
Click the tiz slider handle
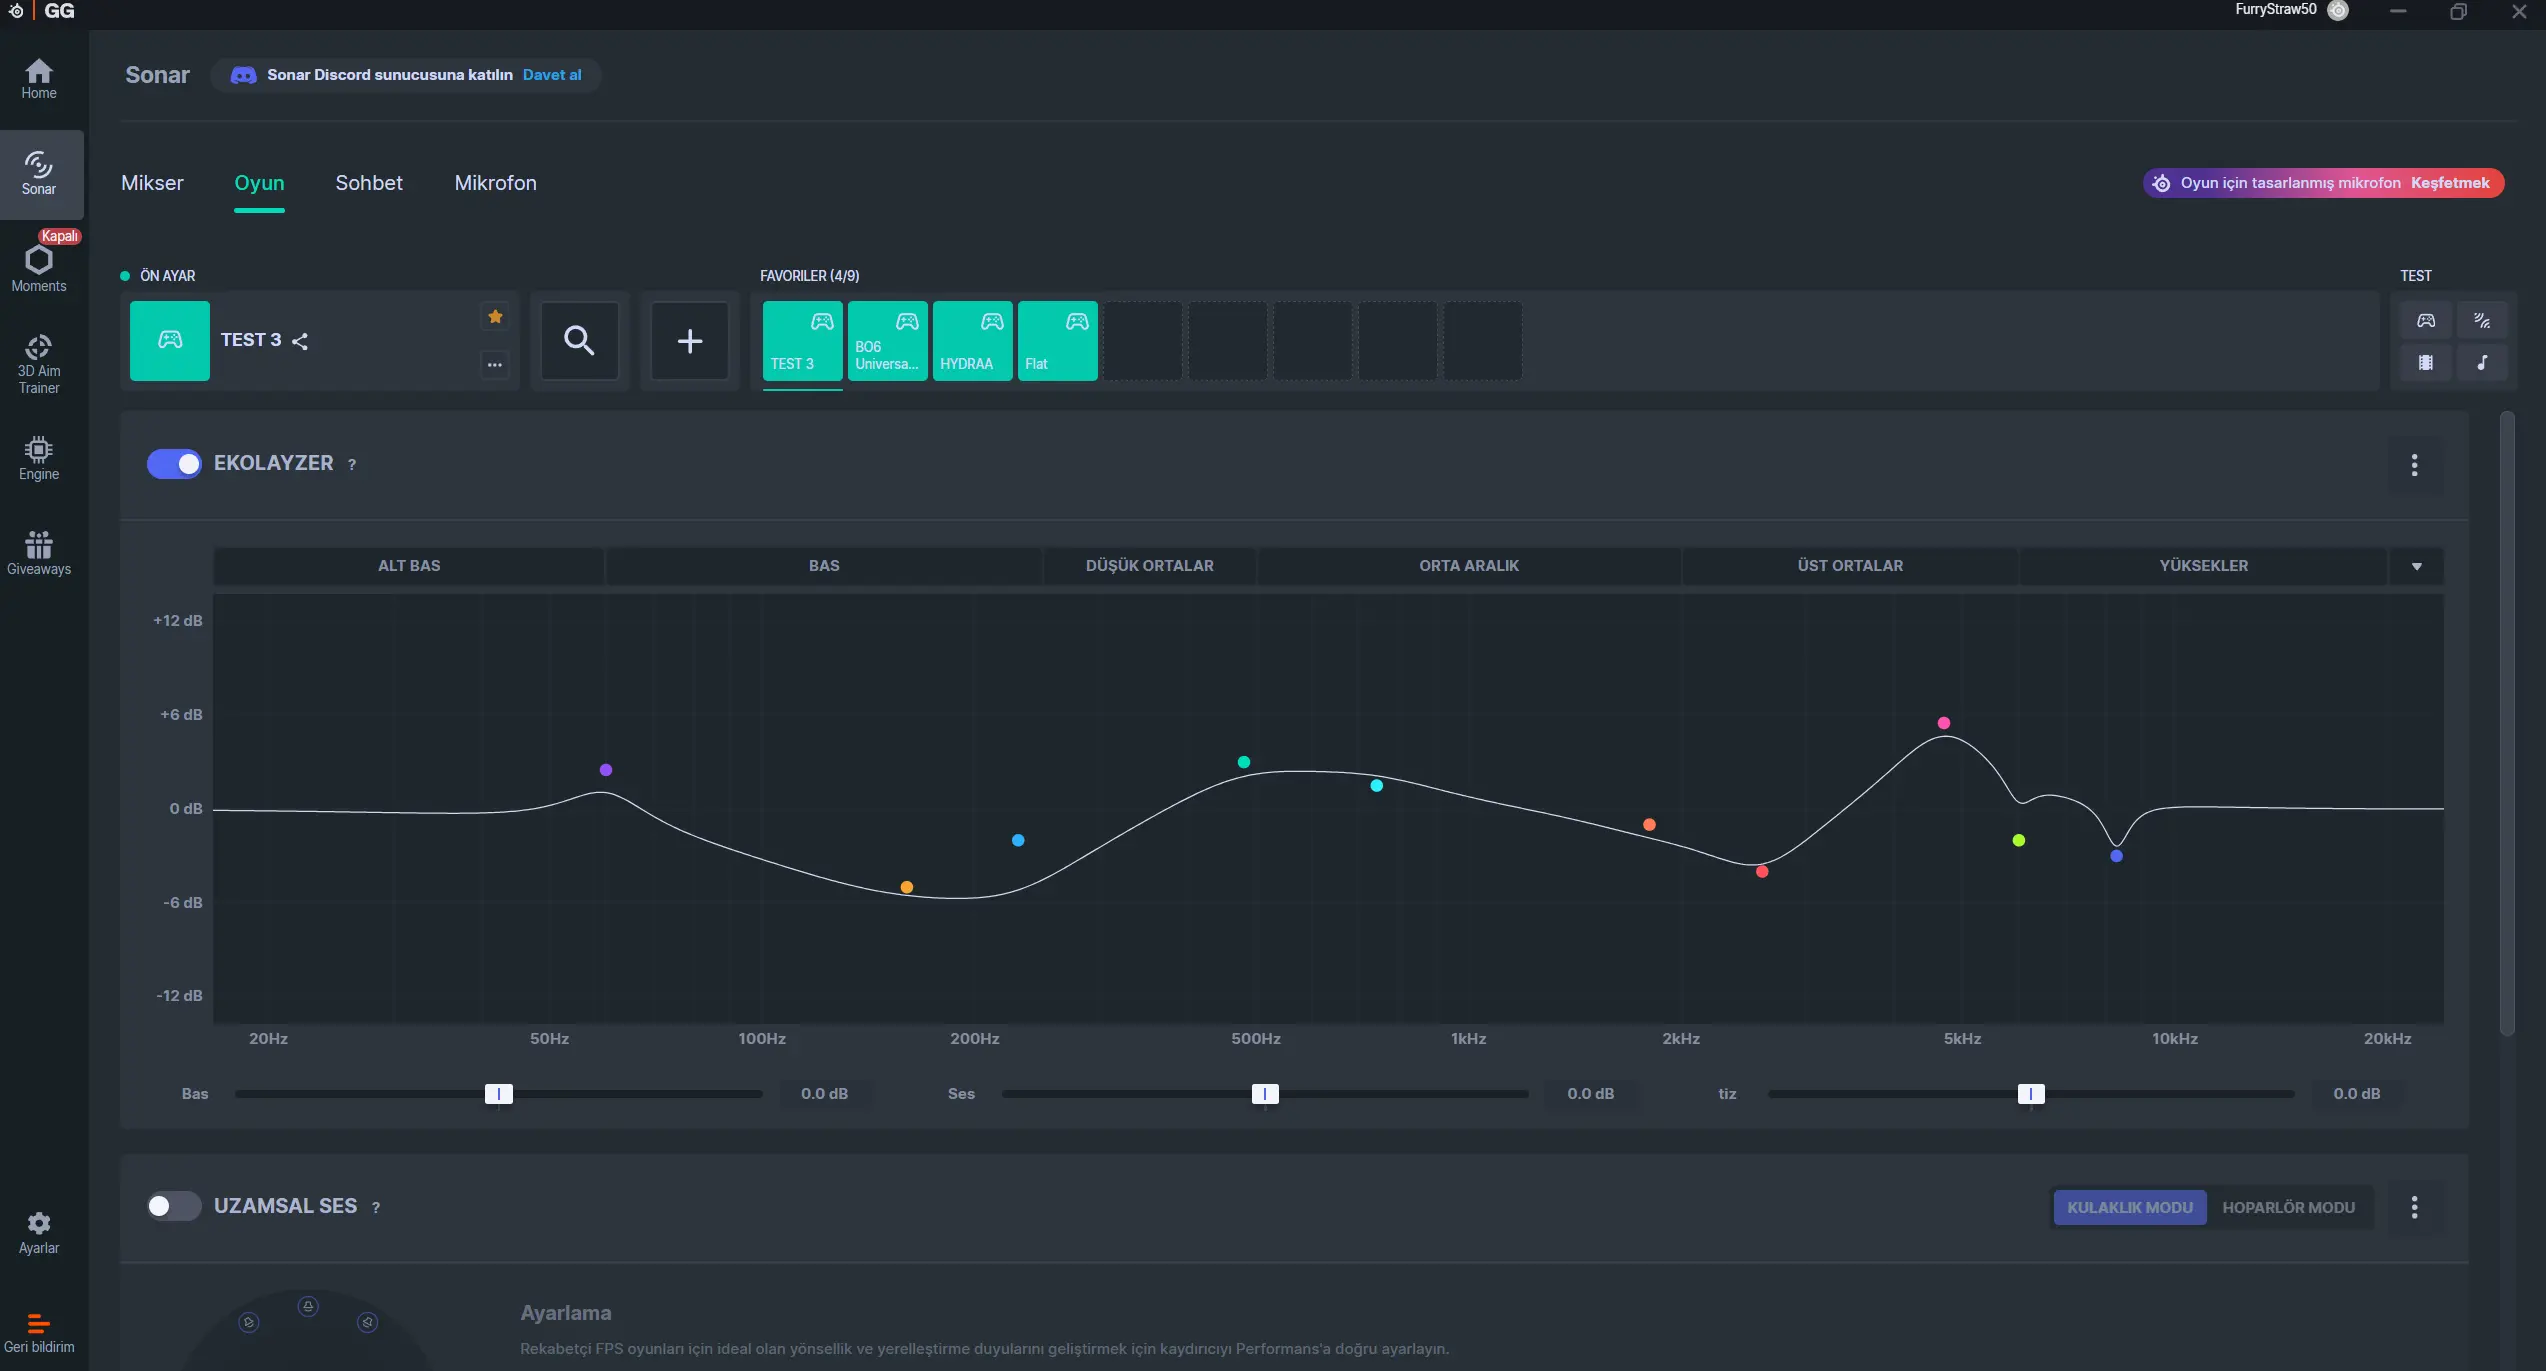click(x=2031, y=1094)
